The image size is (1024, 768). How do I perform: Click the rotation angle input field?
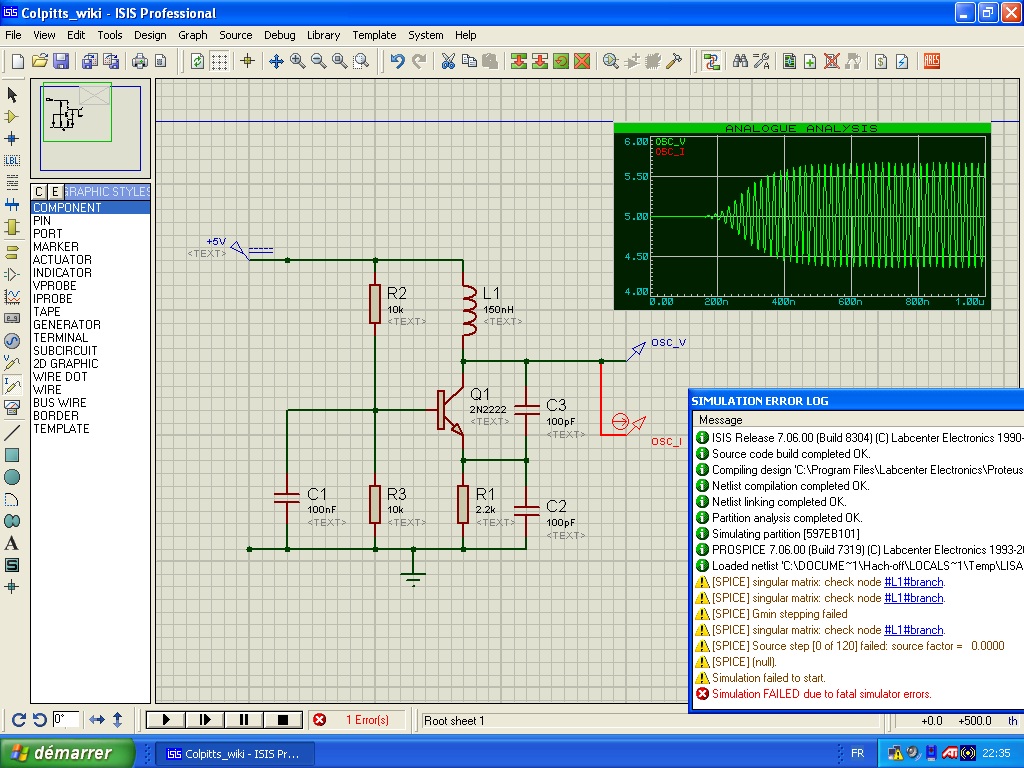click(66, 720)
